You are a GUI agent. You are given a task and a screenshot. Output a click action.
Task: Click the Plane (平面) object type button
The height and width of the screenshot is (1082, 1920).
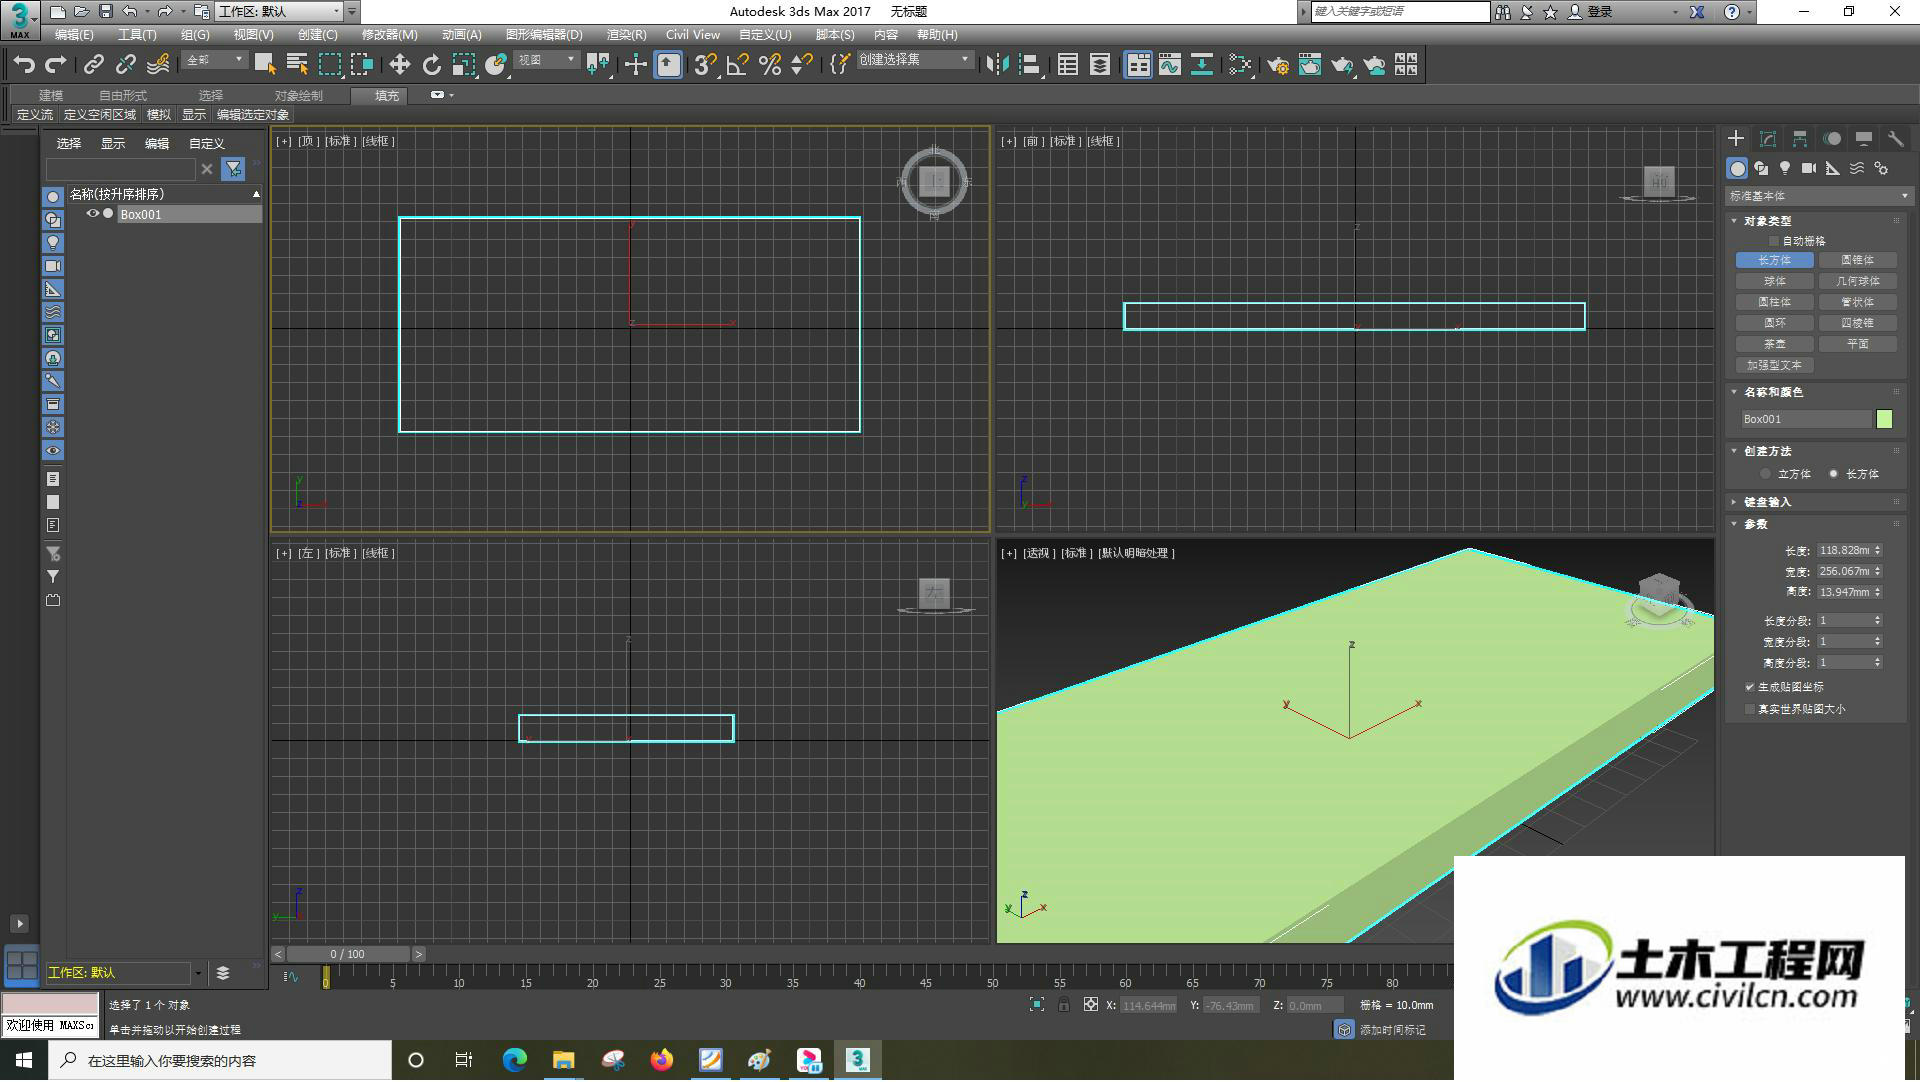pyautogui.click(x=1858, y=344)
